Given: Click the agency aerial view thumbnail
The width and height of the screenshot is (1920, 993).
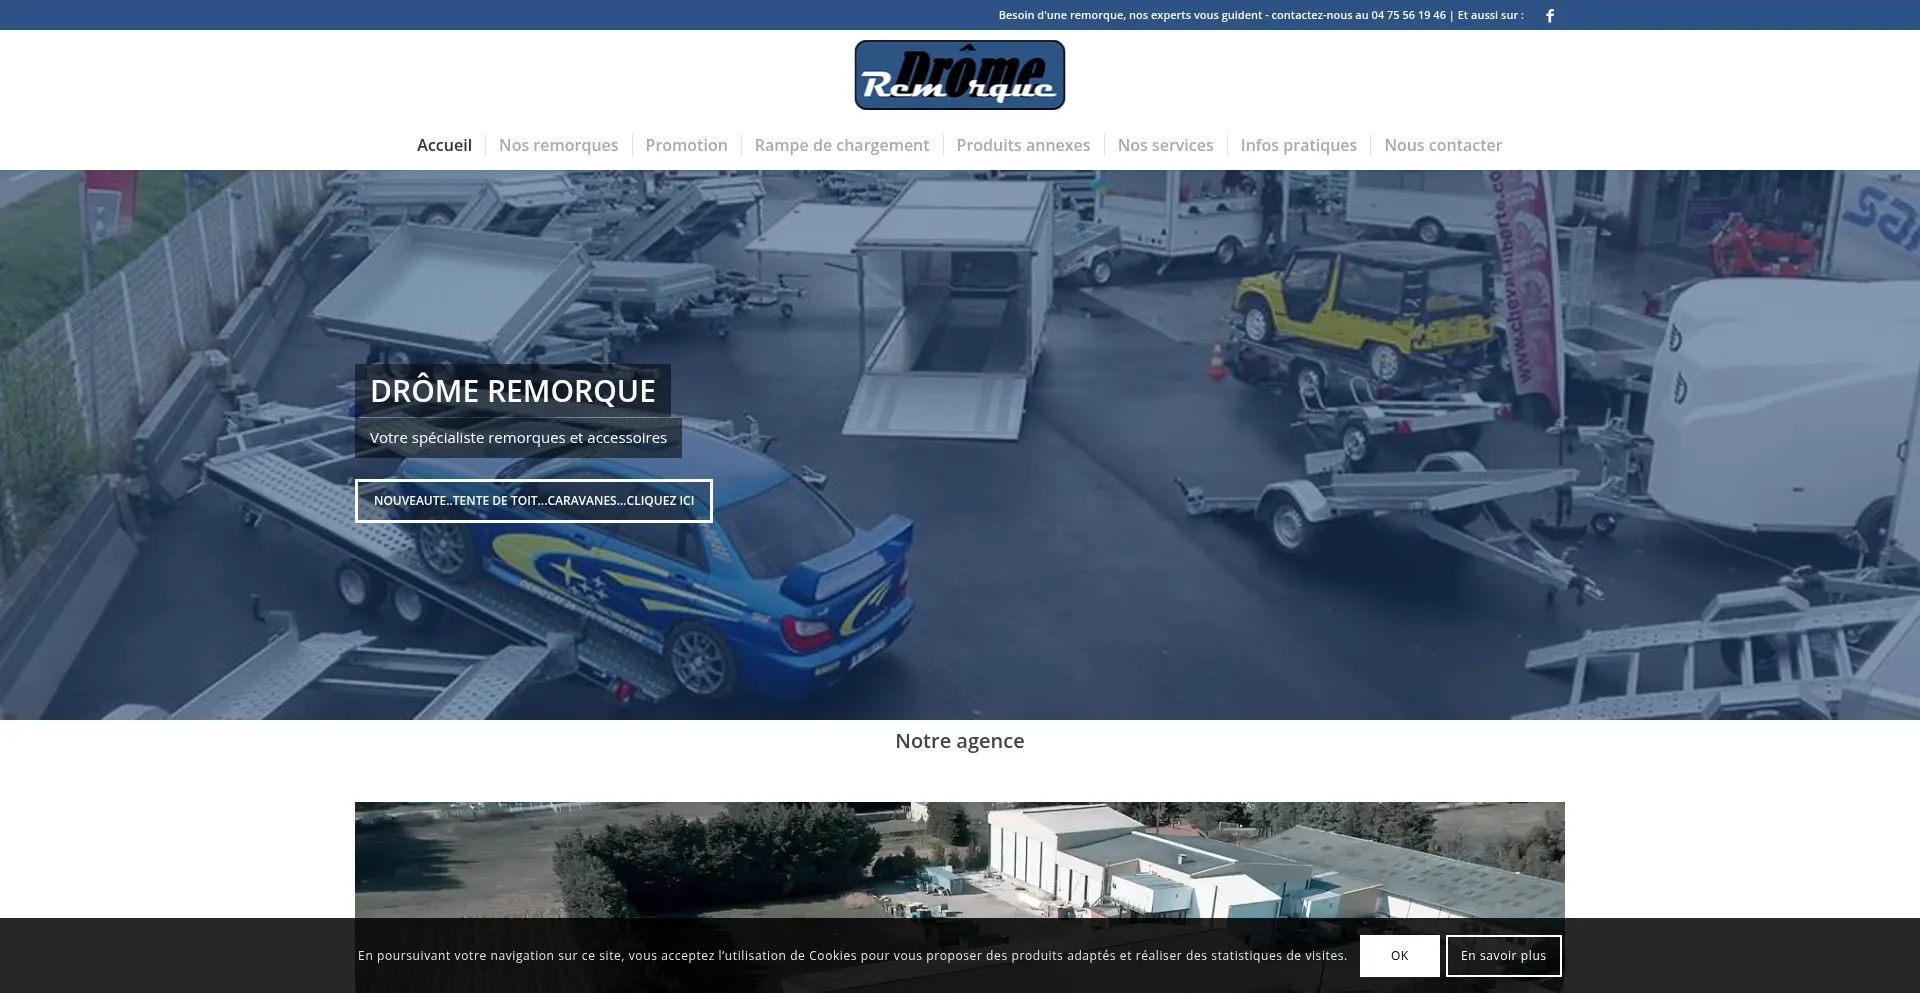Looking at the screenshot, I should coord(959,860).
